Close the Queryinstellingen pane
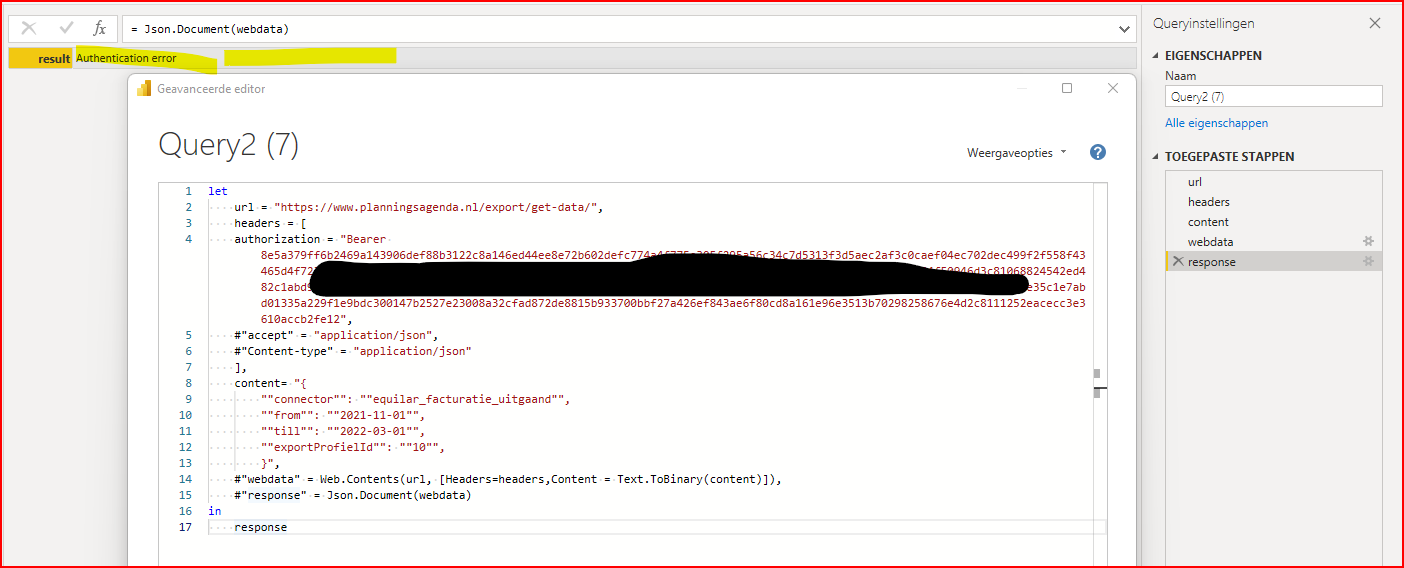This screenshot has width=1404, height=568. pyautogui.click(x=1375, y=23)
